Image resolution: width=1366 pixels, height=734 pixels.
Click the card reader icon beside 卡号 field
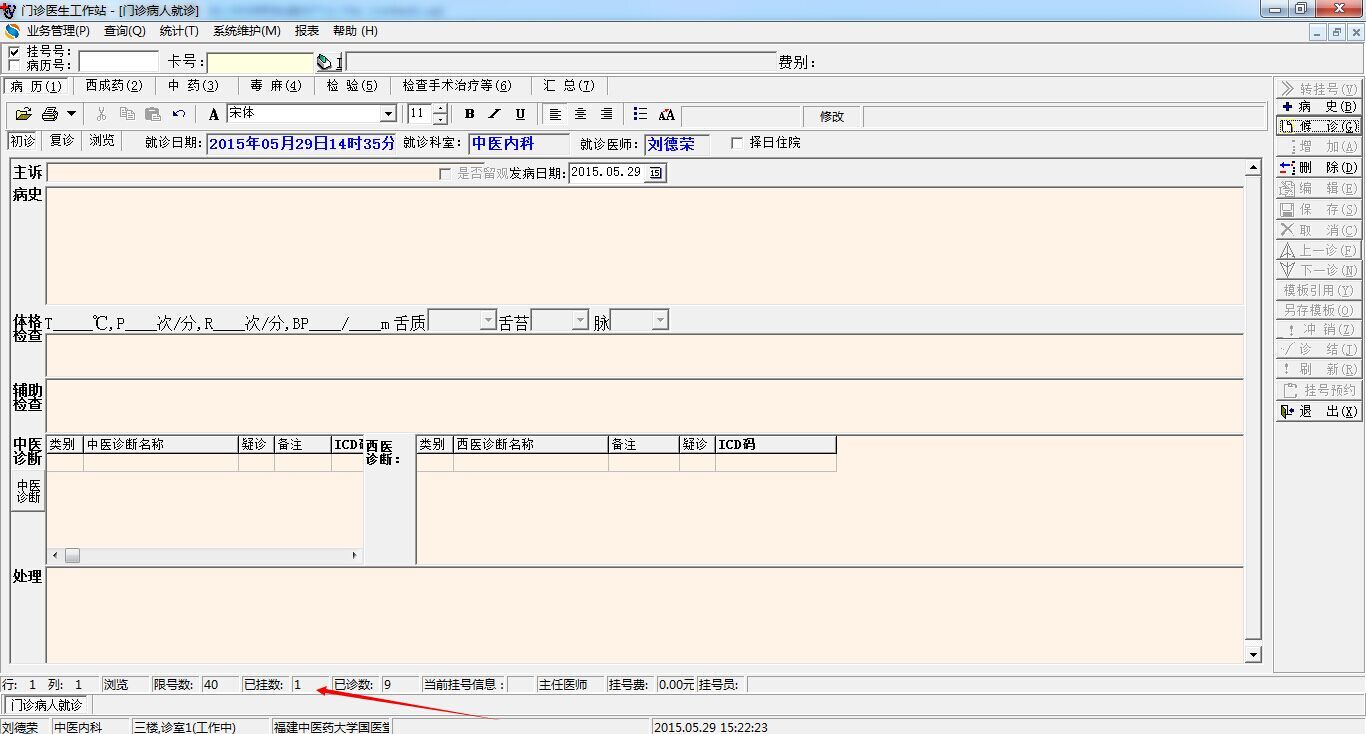coord(325,62)
